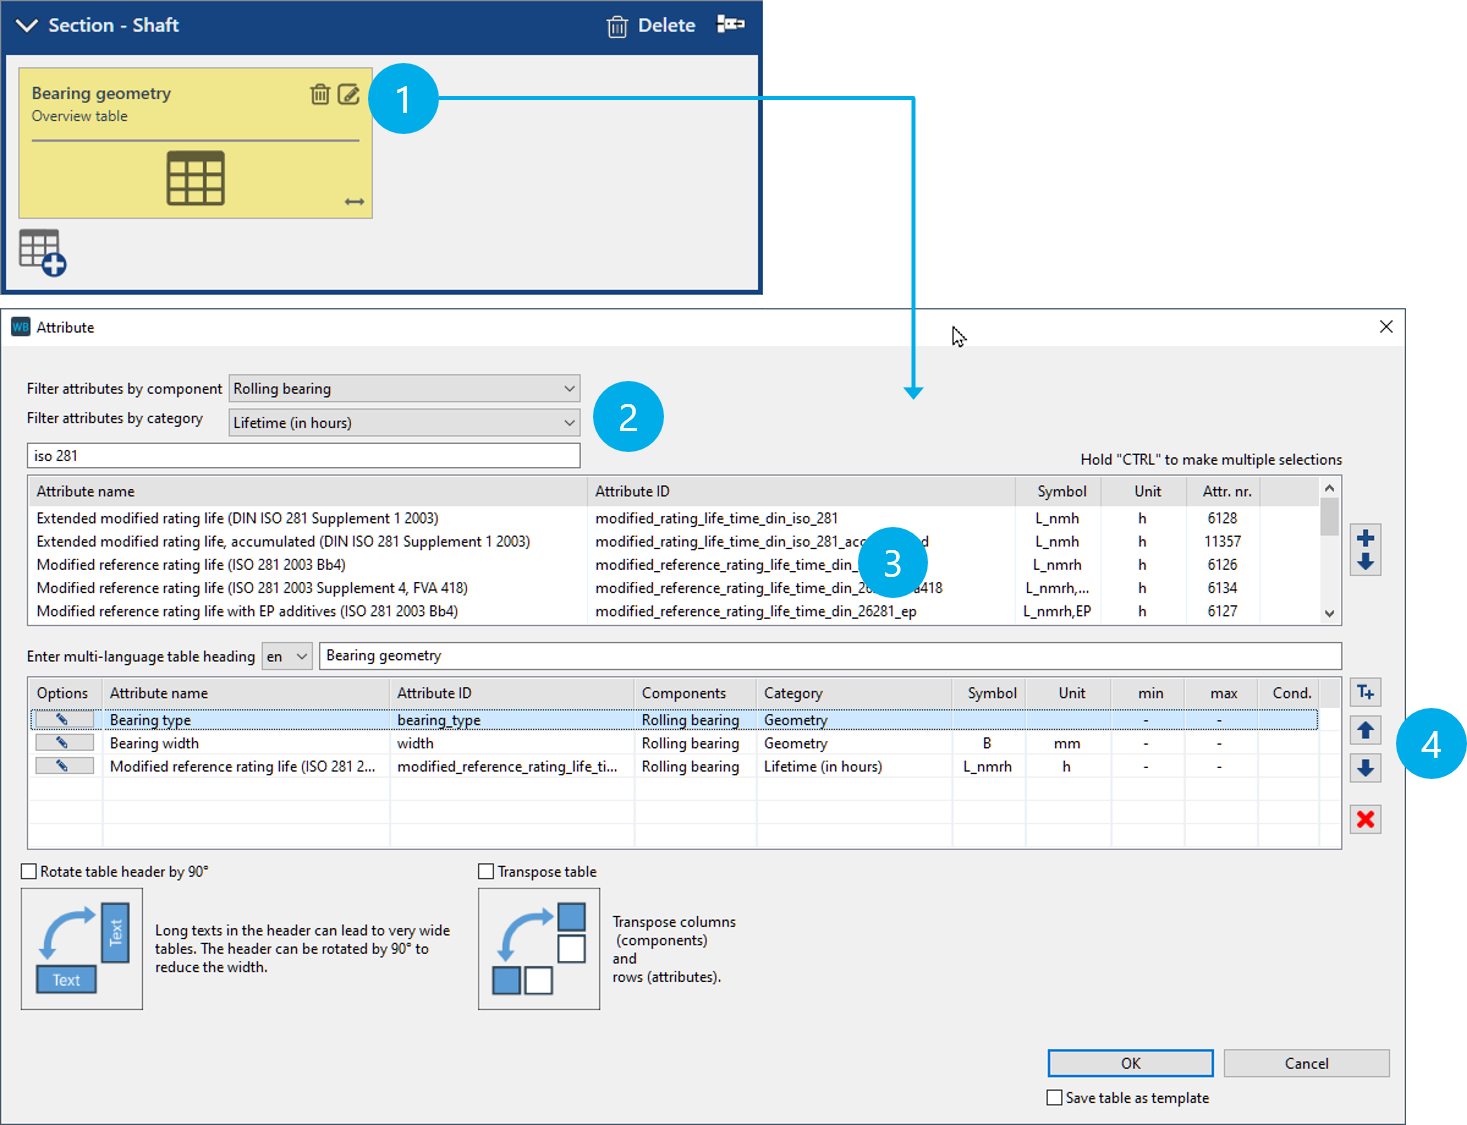Collapse the Section - Shaft panel

[x=26, y=26]
